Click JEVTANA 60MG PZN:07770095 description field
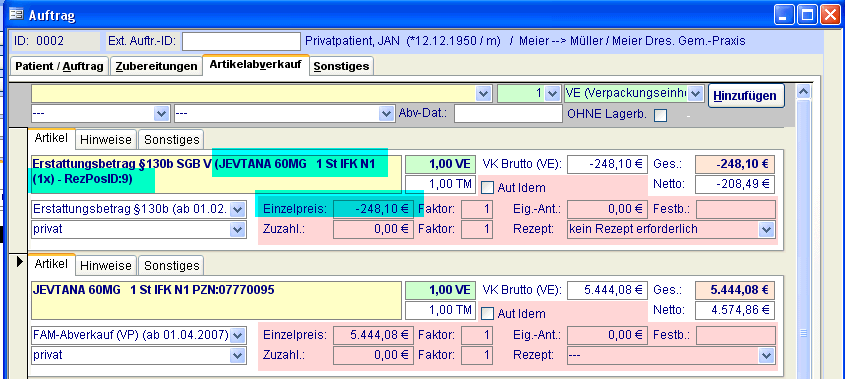845x379 pixels. point(217,300)
